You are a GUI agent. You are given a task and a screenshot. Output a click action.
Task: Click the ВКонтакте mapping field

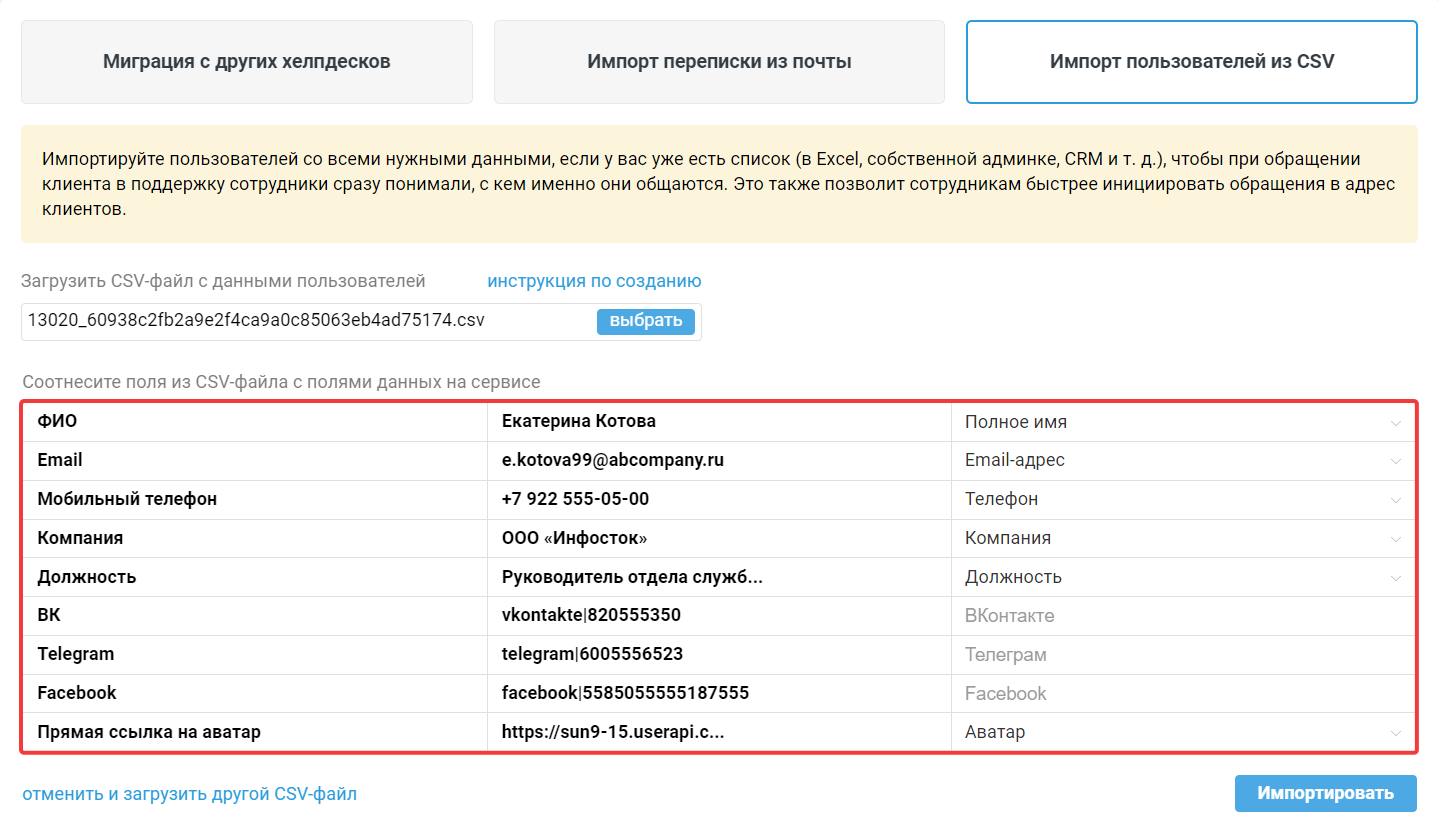pyautogui.click(x=1183, y=616)
